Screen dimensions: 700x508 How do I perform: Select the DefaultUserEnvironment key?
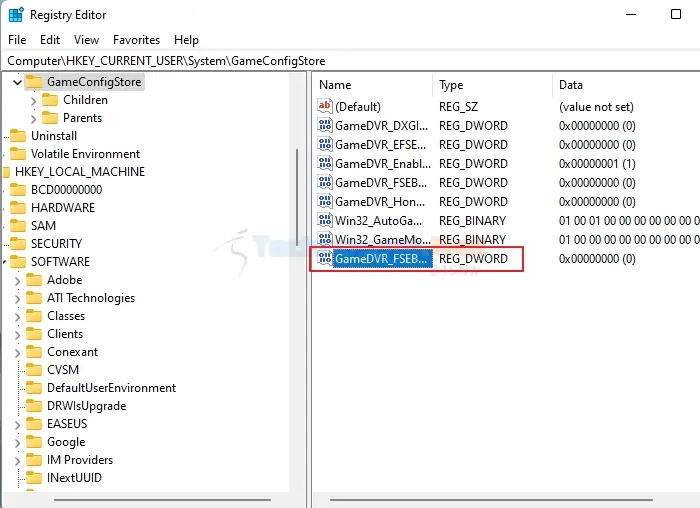click(112, 387)
